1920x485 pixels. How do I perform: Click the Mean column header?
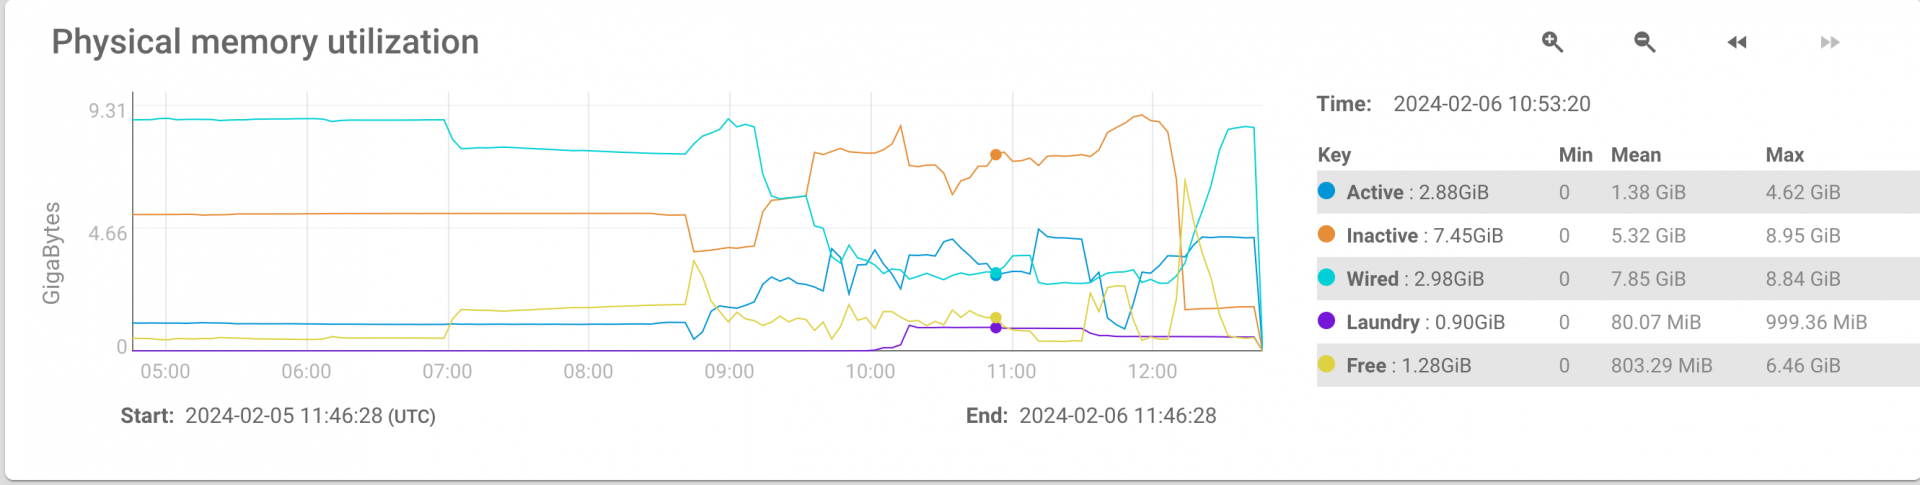(x=1635, y=155)
